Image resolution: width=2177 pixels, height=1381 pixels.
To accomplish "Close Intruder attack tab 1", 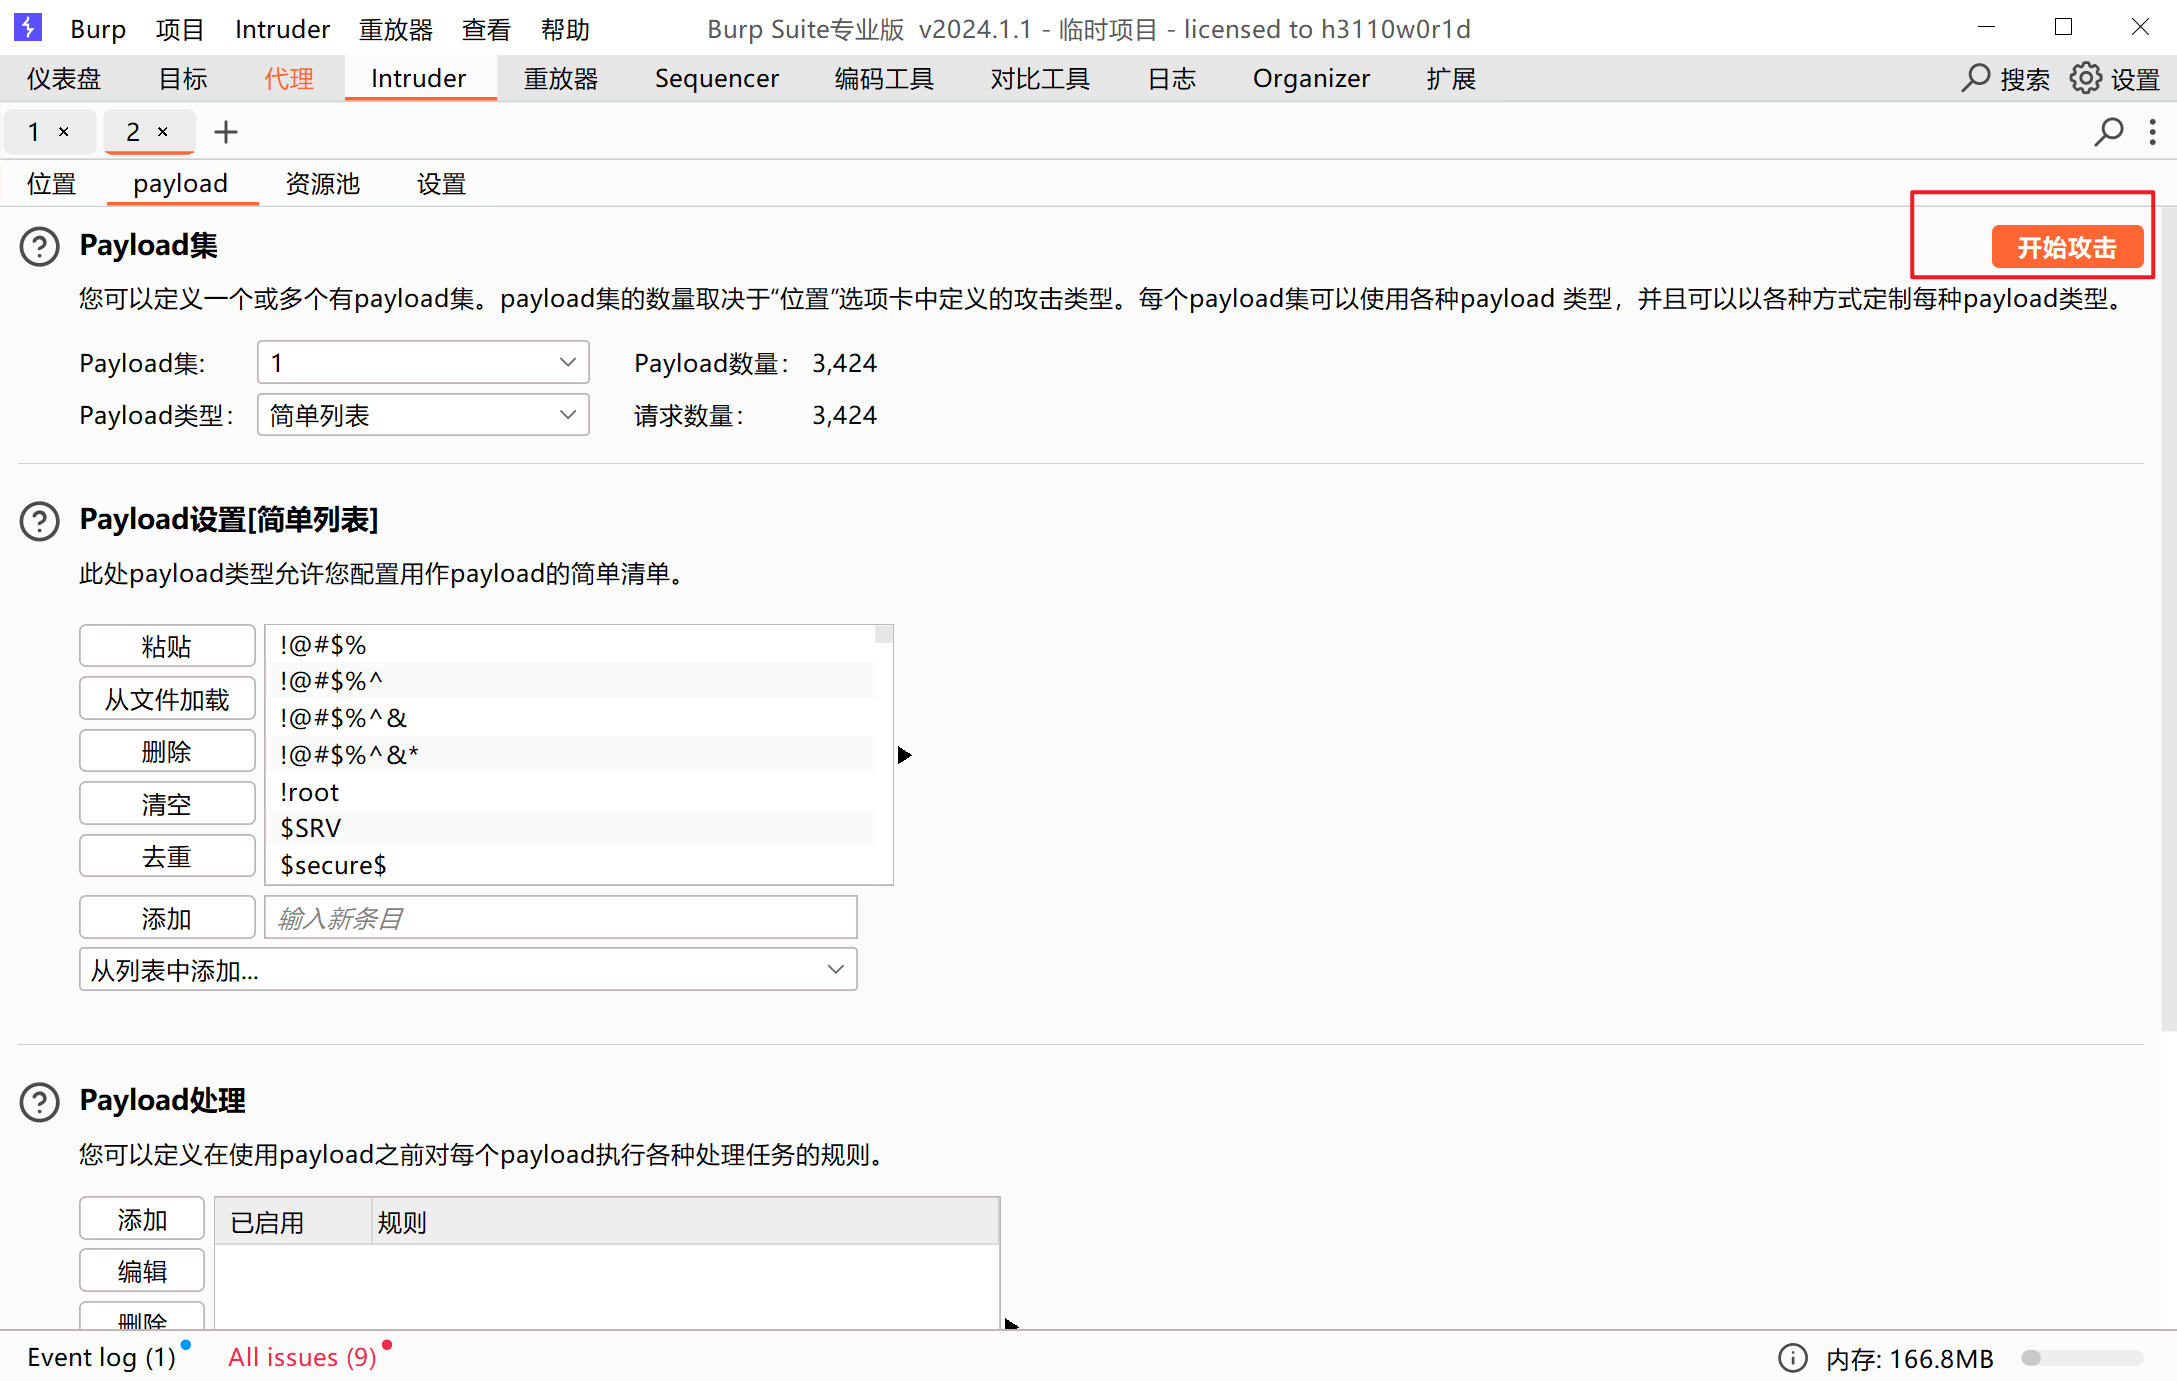I will [x=64, y=132].
